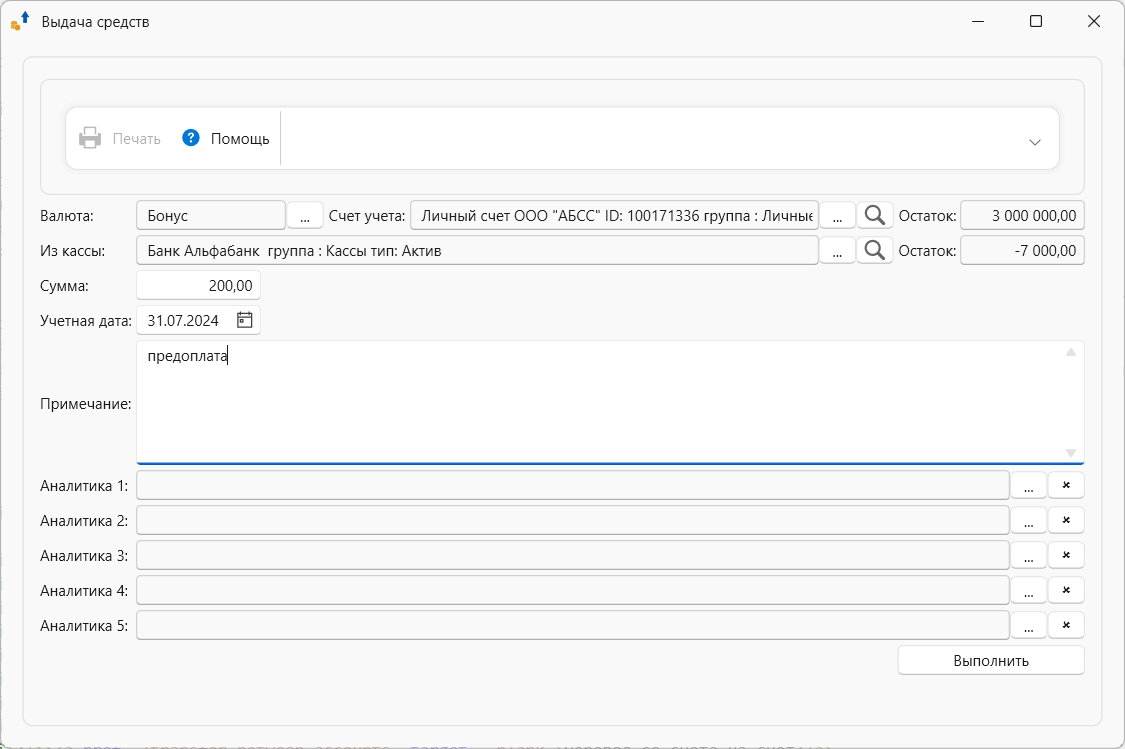Image resolution: width=1125 pixels, height=749 pixels.
Task: Open browse button for Из кассы
Action: point(837,250)
